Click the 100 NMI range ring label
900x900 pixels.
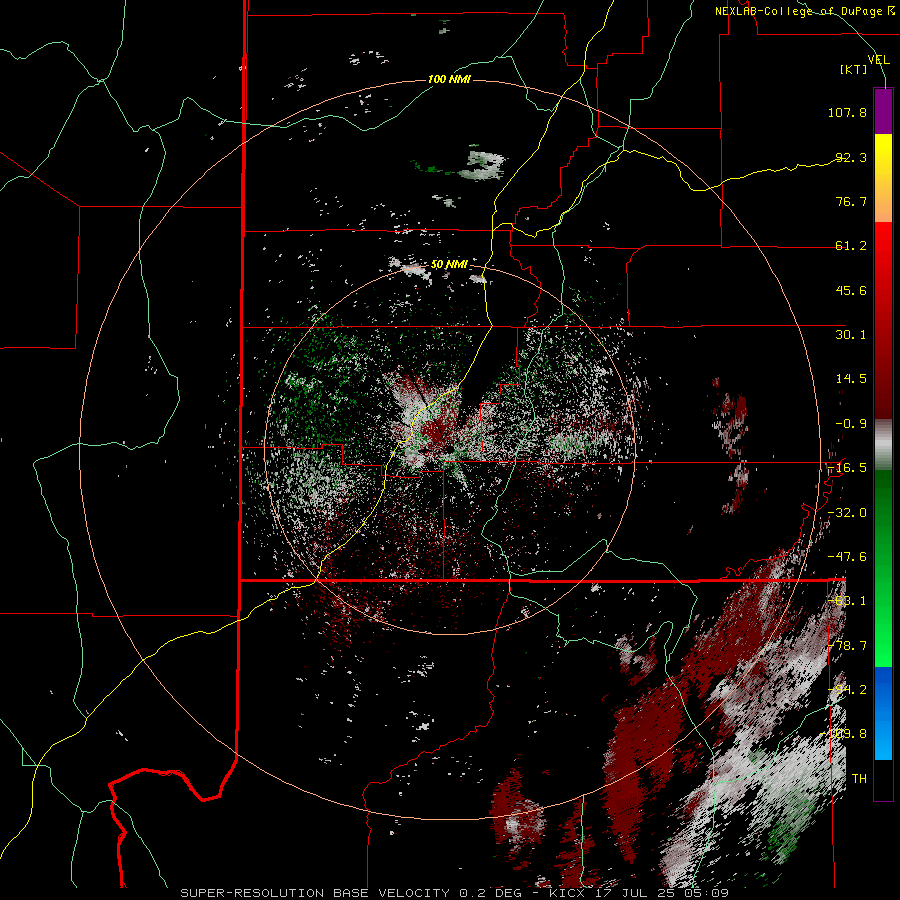point(449,79)
